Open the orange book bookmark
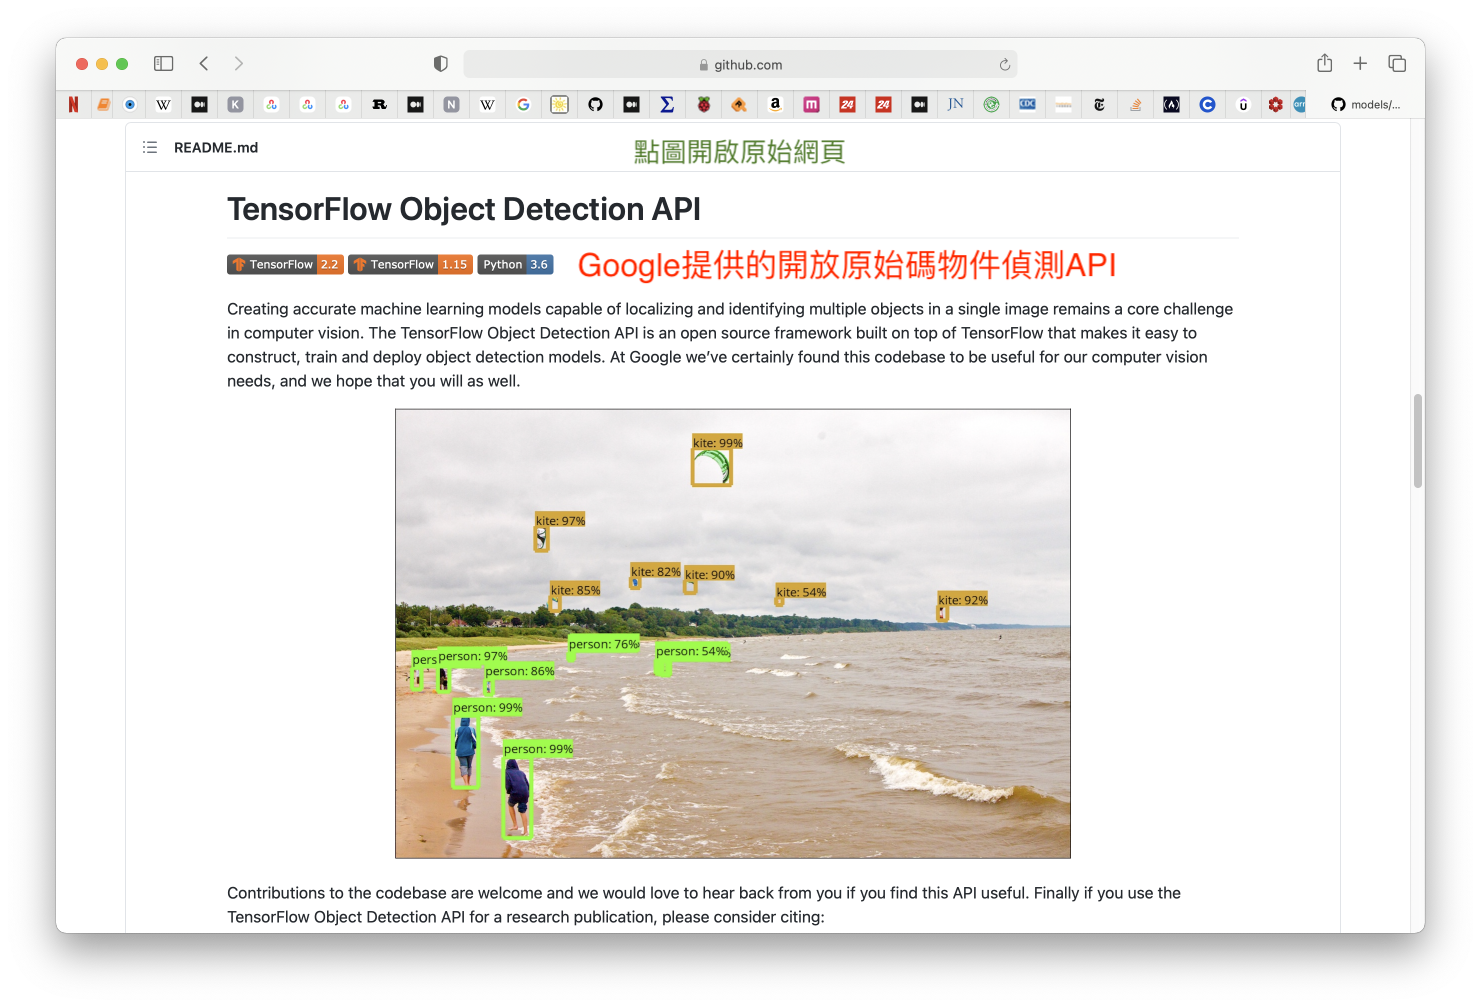Screen dimensions: 1481x1007 coord(103,104)
